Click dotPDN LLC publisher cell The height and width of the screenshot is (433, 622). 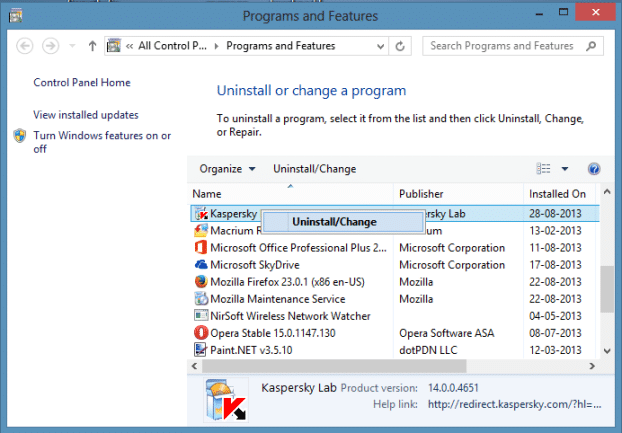click(x=428, y=350)
